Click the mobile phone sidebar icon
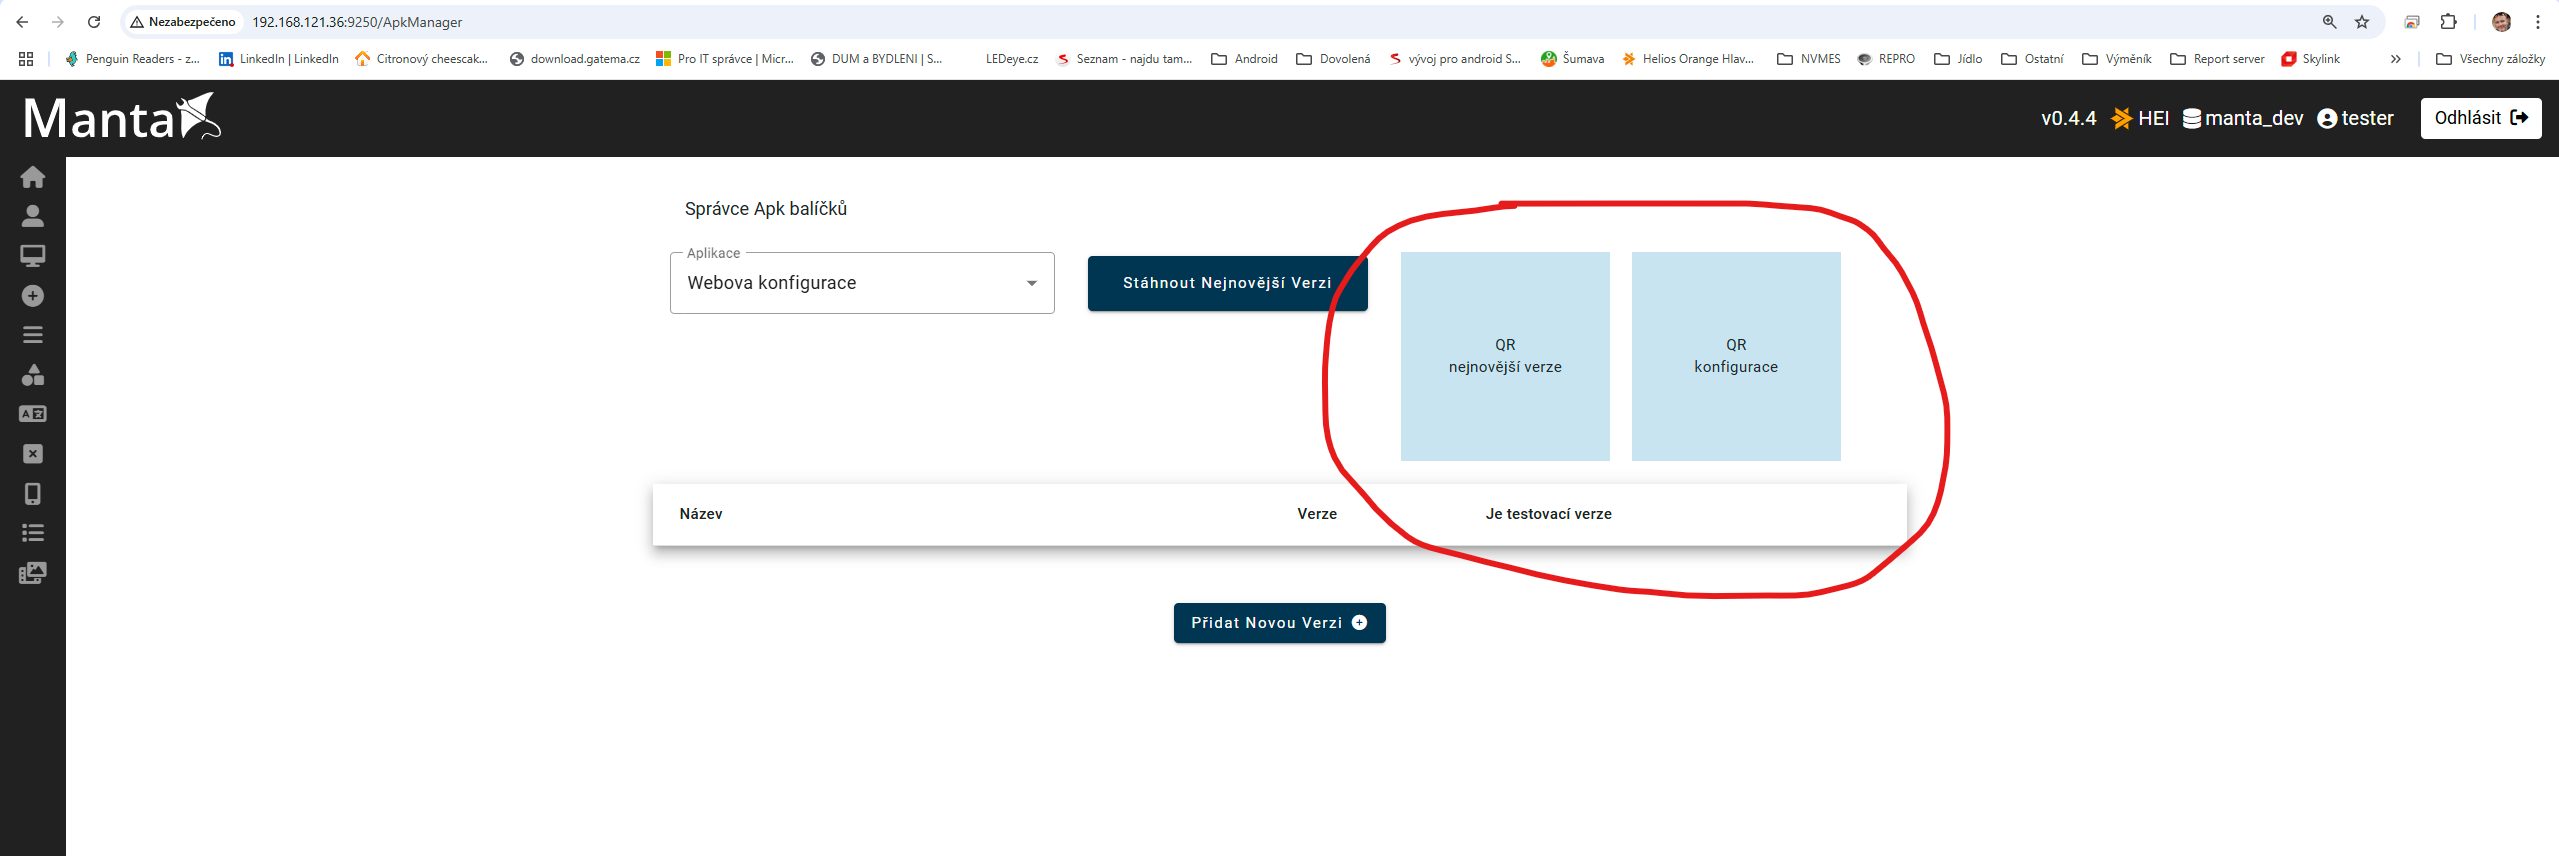The height and width of the screenshot is (856, 2559). tap(33, 493)
